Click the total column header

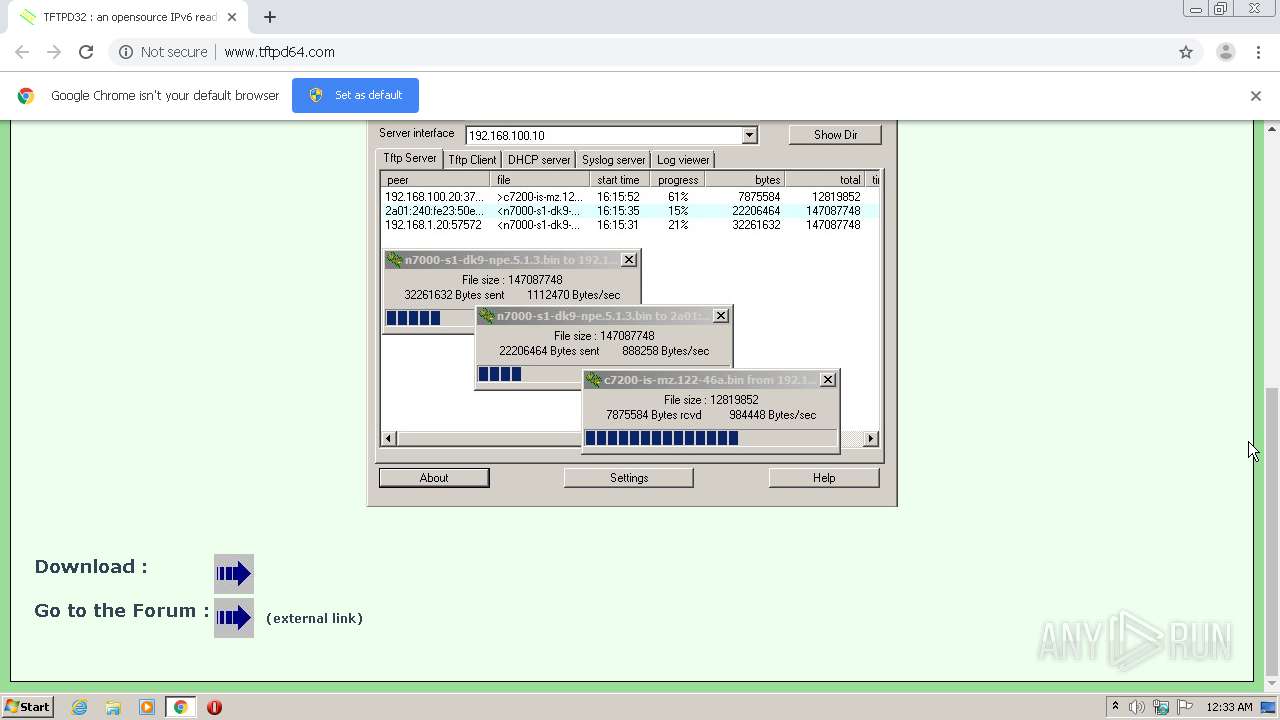point(825,180)
